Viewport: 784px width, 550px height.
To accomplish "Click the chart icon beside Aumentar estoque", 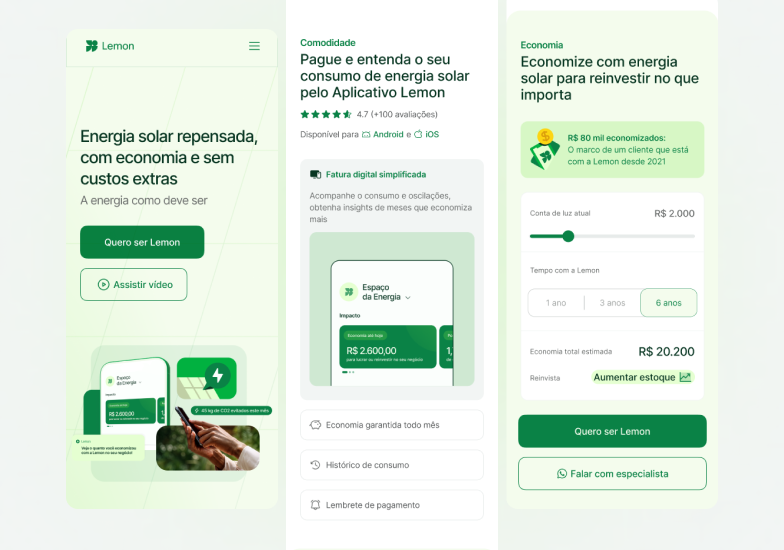I will 685,377.
